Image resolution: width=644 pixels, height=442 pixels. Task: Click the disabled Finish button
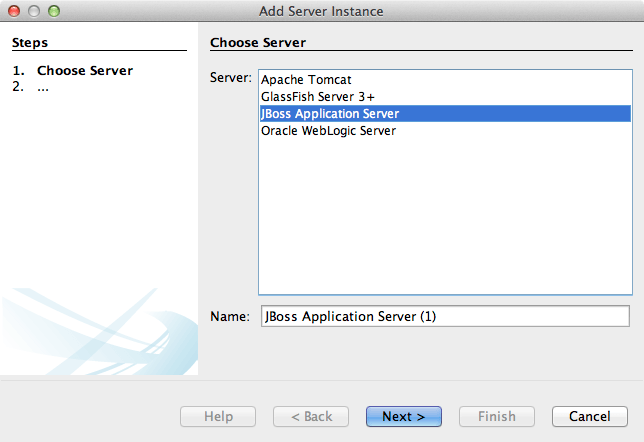[497, 417]
